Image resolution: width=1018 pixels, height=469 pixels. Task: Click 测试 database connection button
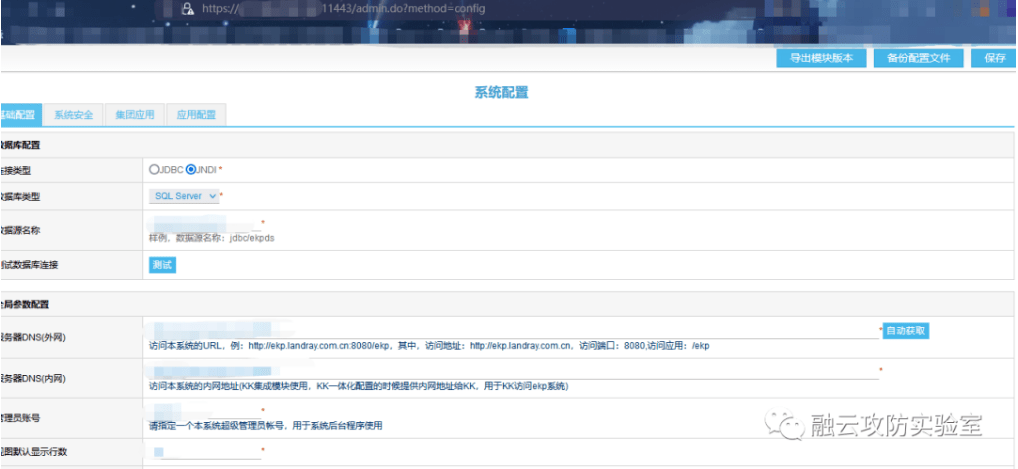[162, 265]
